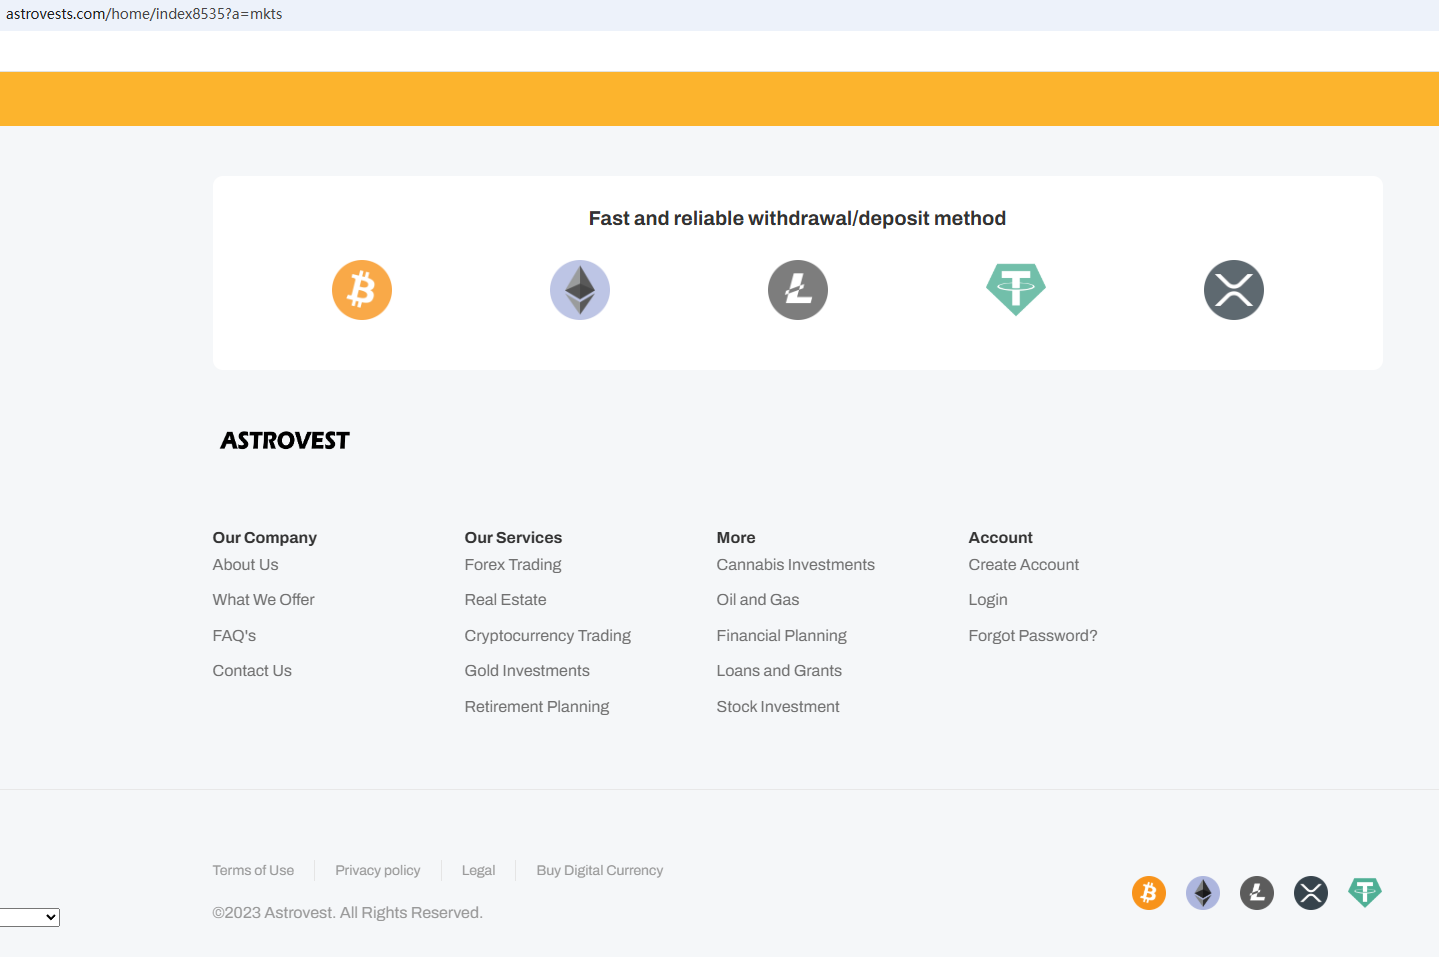Click the small Bitcoin icon in footer

[1149, 893]
